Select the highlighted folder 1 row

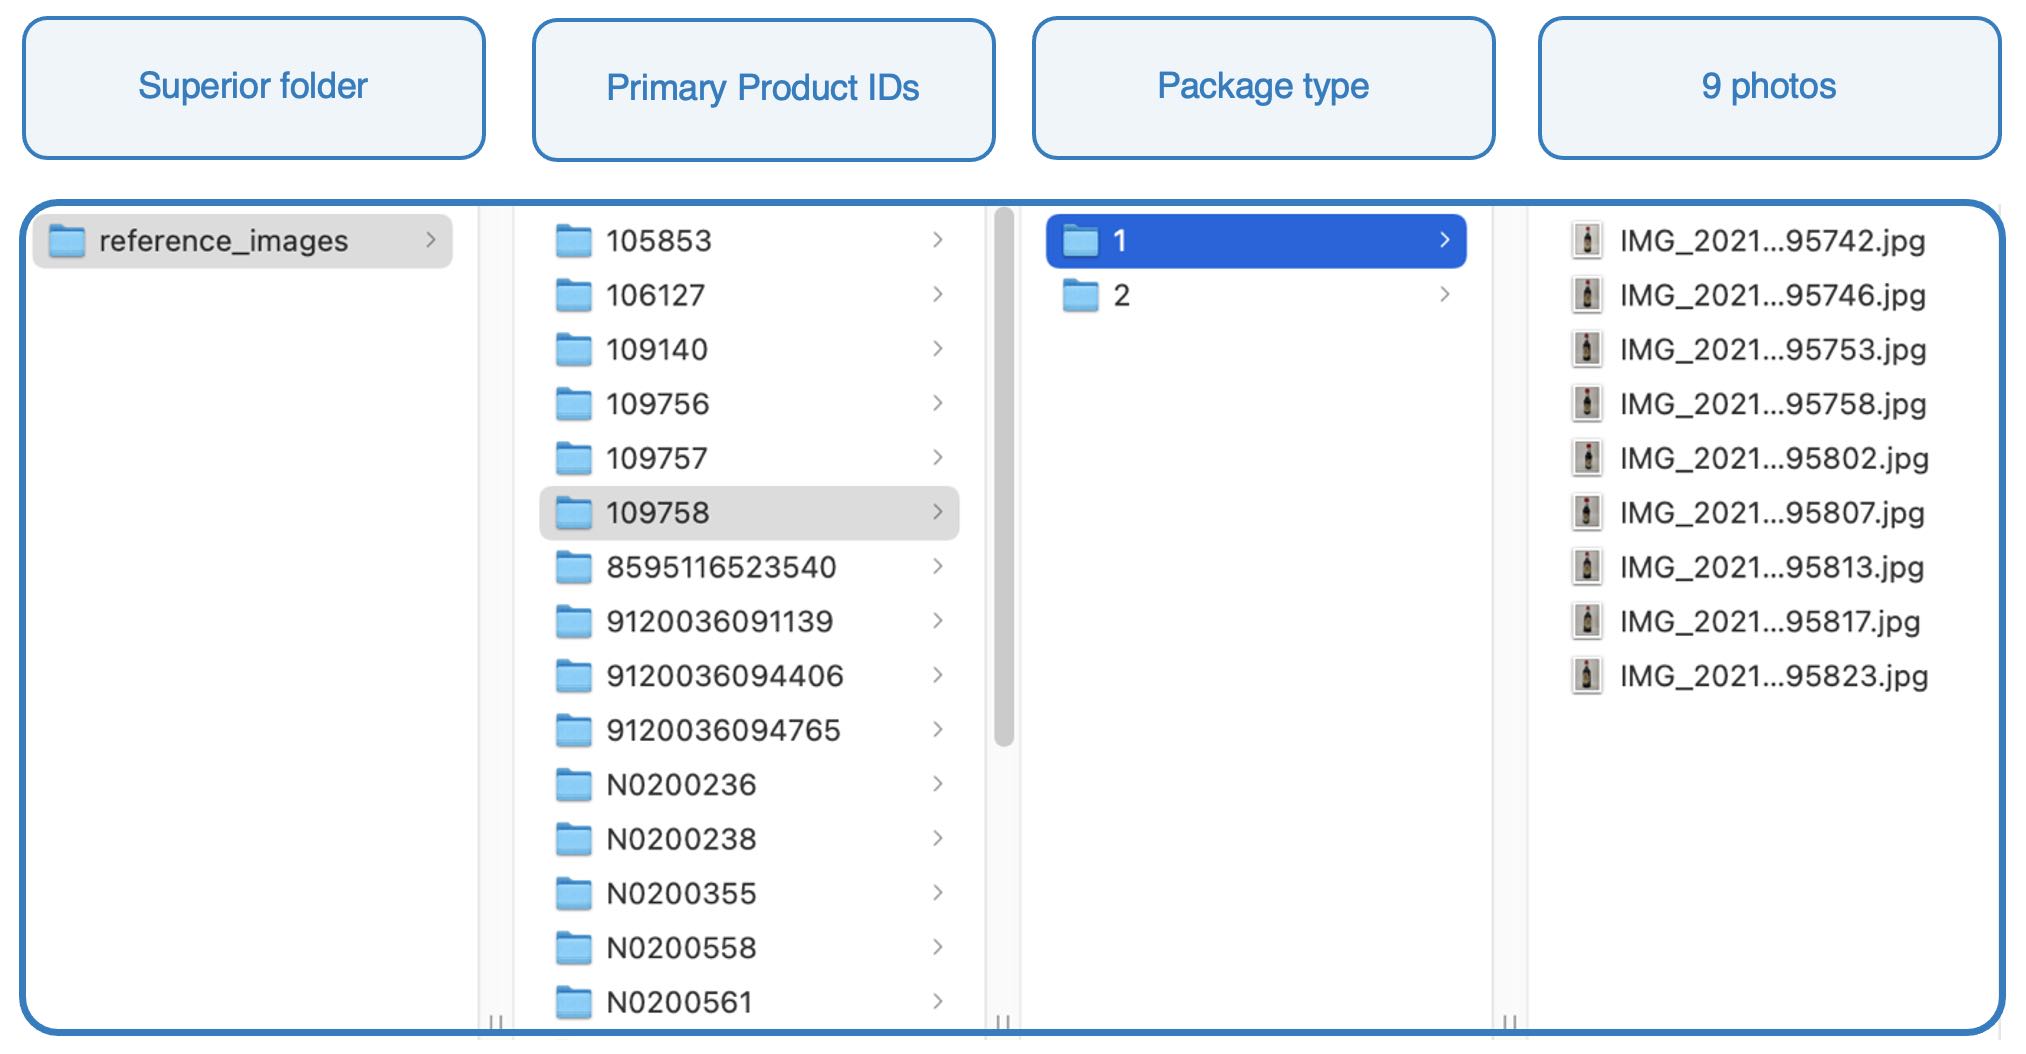pyautogui.click(x=1256, y=241)
